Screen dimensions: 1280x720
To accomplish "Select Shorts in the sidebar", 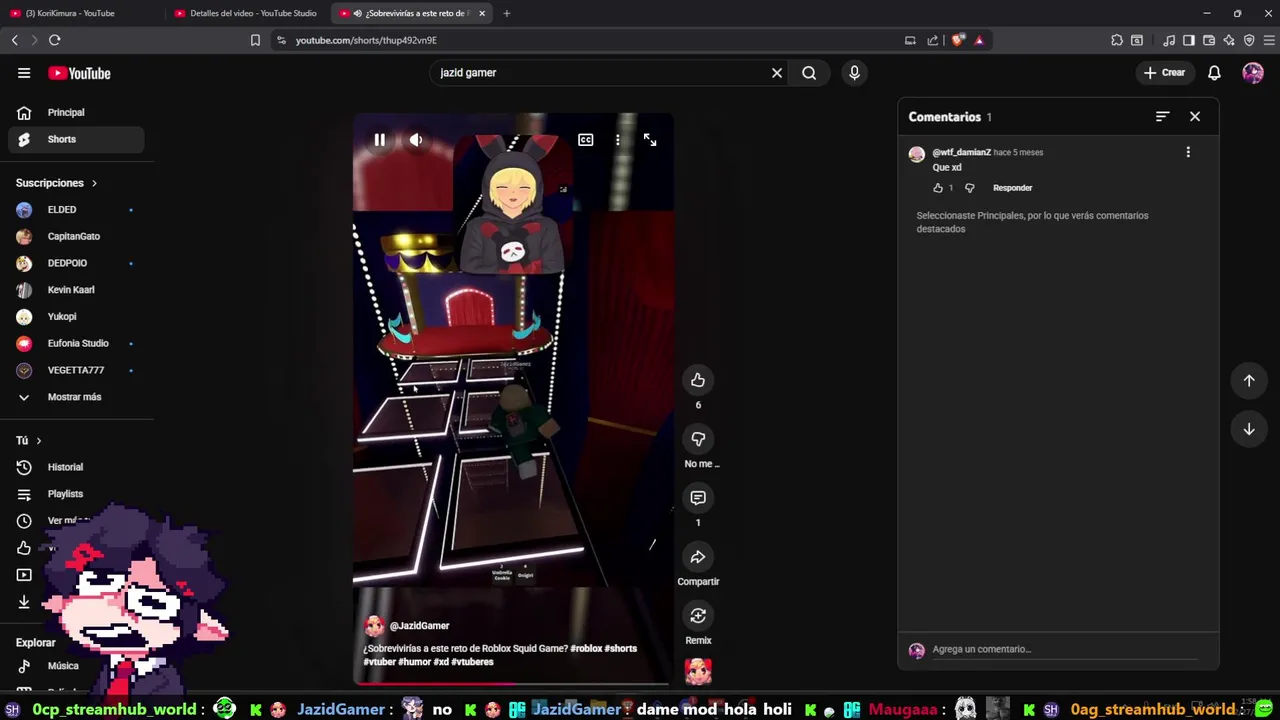I will pos(76,139).
